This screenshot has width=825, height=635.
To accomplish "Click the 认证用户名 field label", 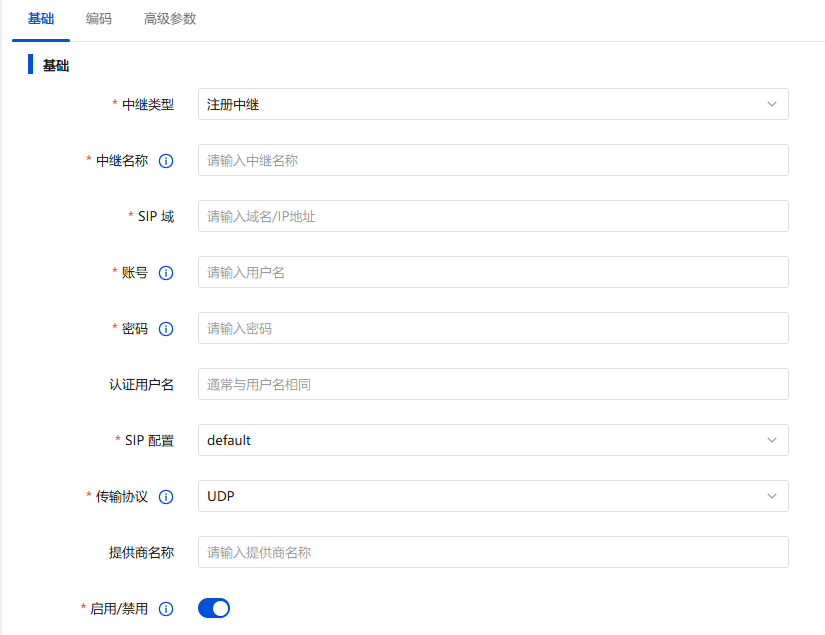I will tap(141, 384).
